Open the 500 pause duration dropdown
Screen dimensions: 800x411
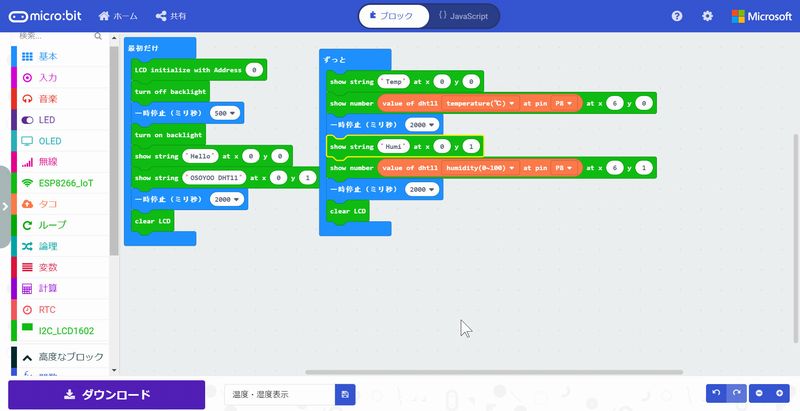[225, 113]
